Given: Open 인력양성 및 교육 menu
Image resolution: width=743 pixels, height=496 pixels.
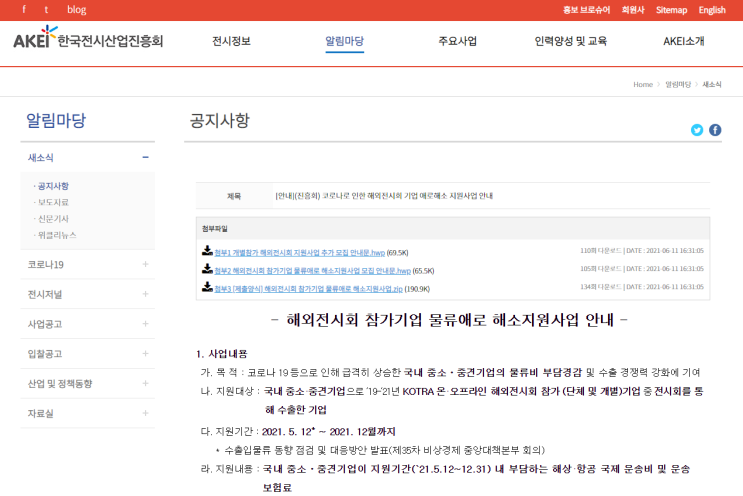Looking at the screenshot, I should pos(571,41).
